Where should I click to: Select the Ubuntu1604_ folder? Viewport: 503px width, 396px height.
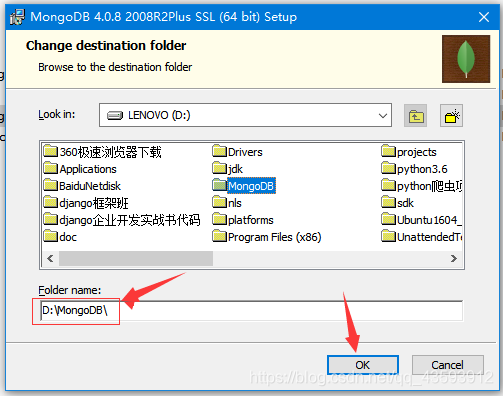pos(422,220)
